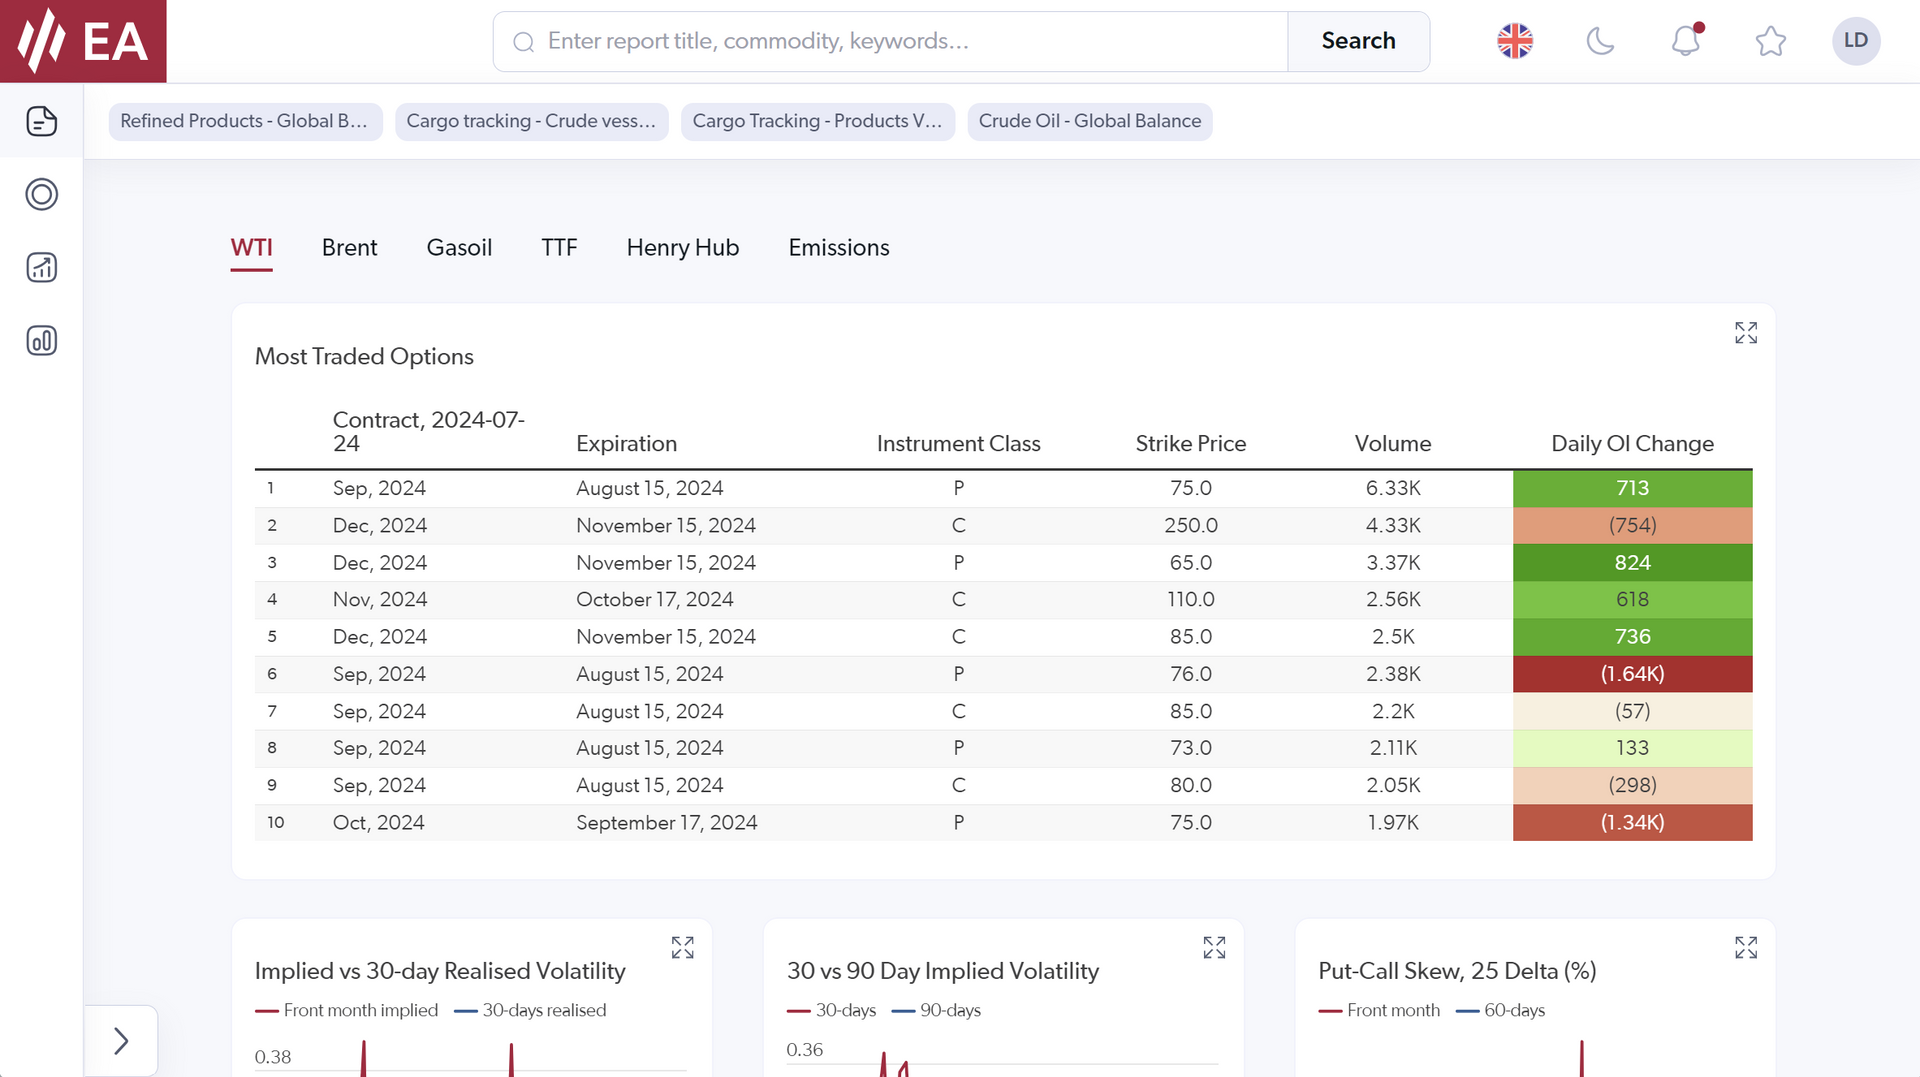Expand 30 vs 90 Day Implied Volatility chart
Viewport: 1920px width, 1077px height.
(1214, 947)
